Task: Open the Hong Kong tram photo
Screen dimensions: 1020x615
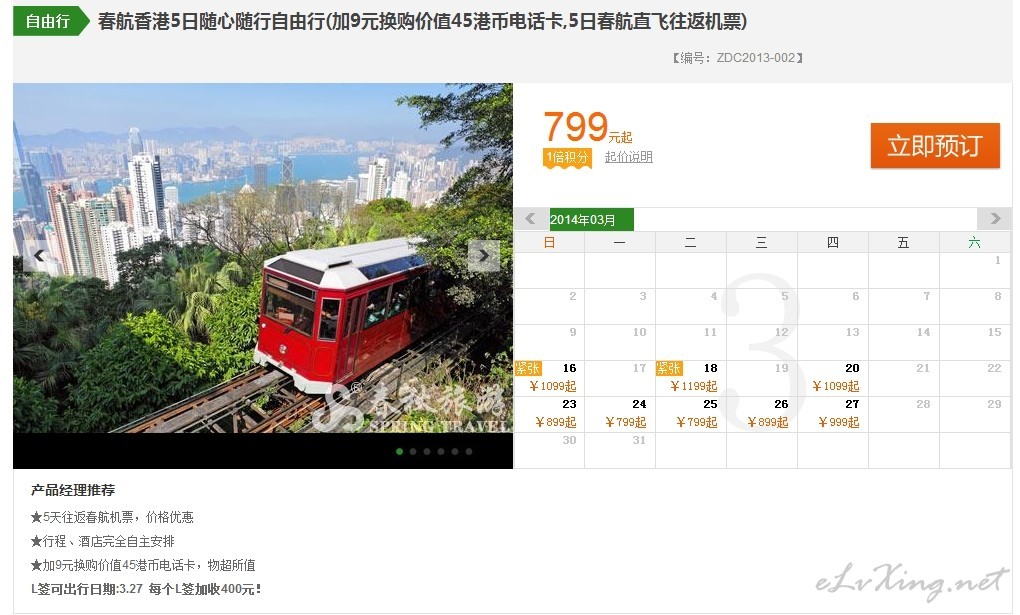Action: (263, 258)
